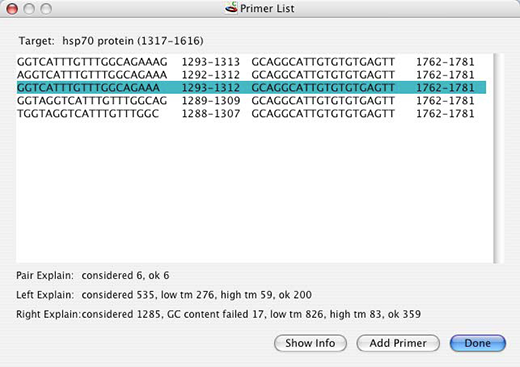Select highlighted row GGTCATTTGTTTGGCAGAAA 1293-1312

point(251,88)
